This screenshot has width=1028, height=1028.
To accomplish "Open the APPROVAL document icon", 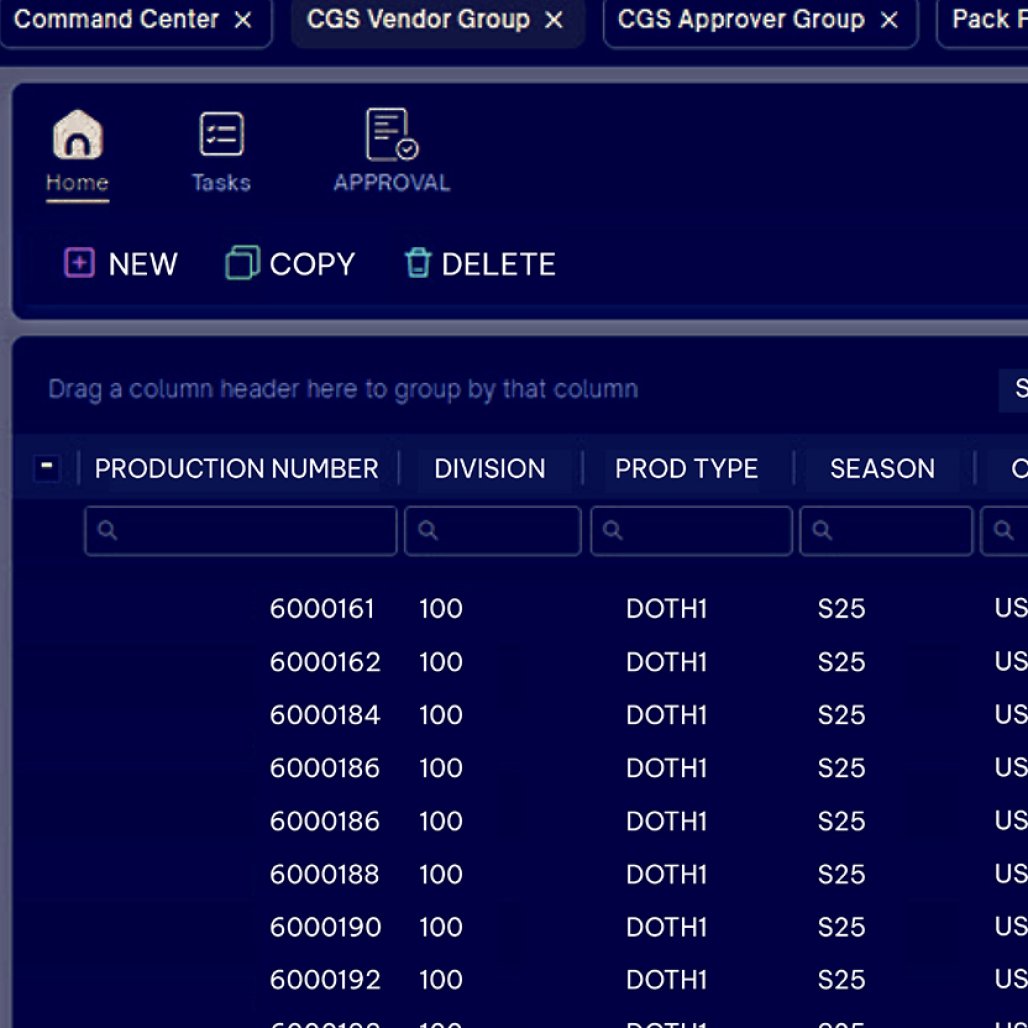I will point(391,135).
